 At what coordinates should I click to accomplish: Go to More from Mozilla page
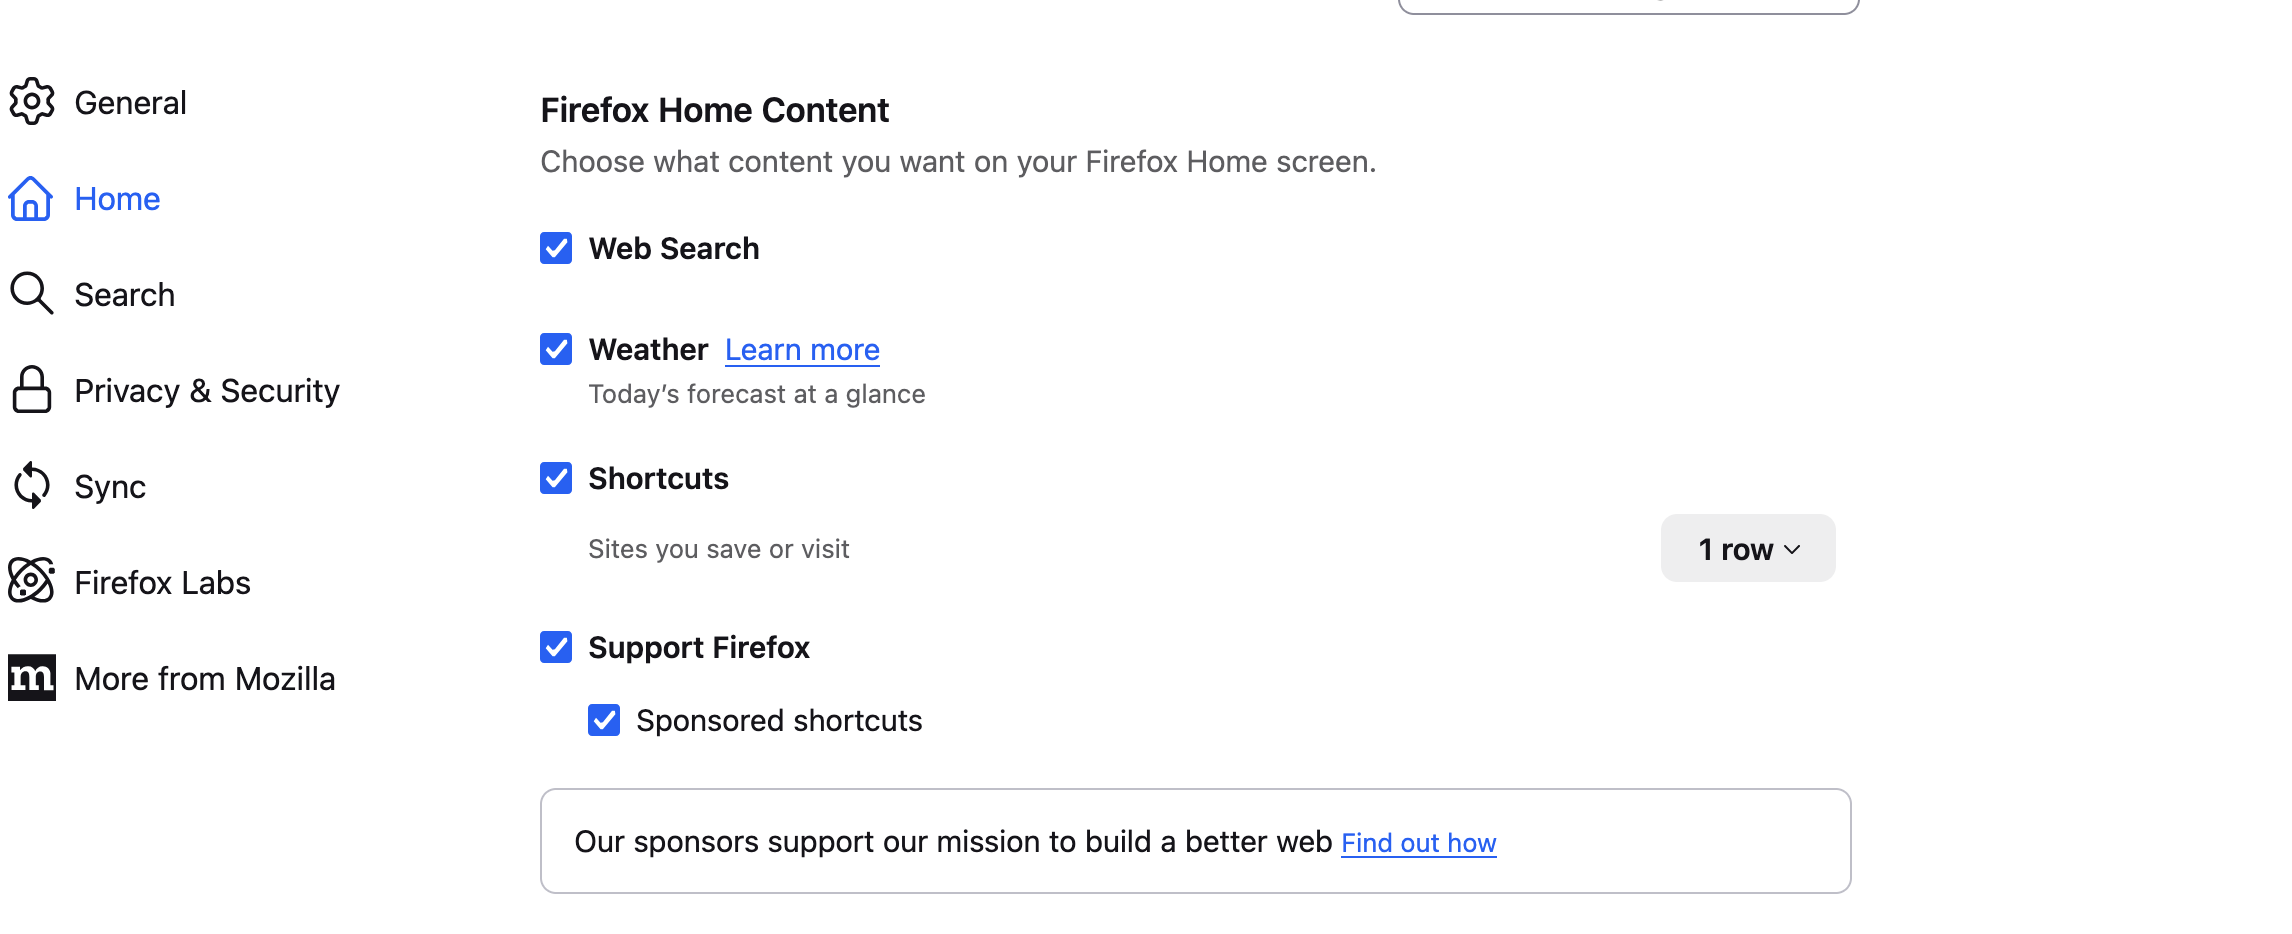coord(204,679)
